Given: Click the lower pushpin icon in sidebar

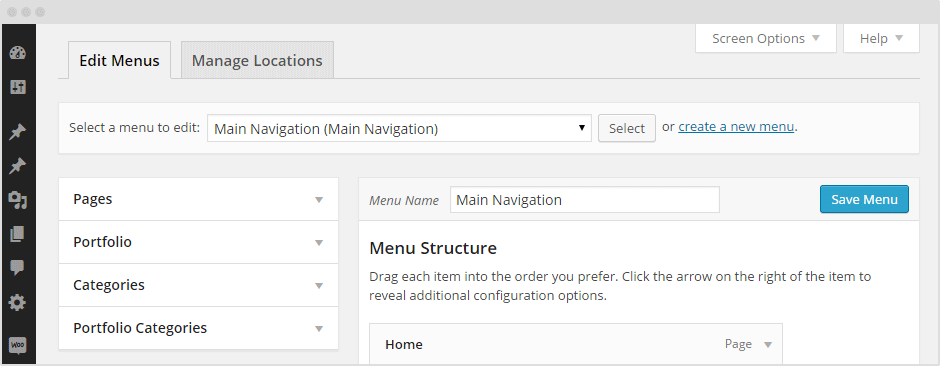Looking at the screenshot, I should tap(18, 166).
